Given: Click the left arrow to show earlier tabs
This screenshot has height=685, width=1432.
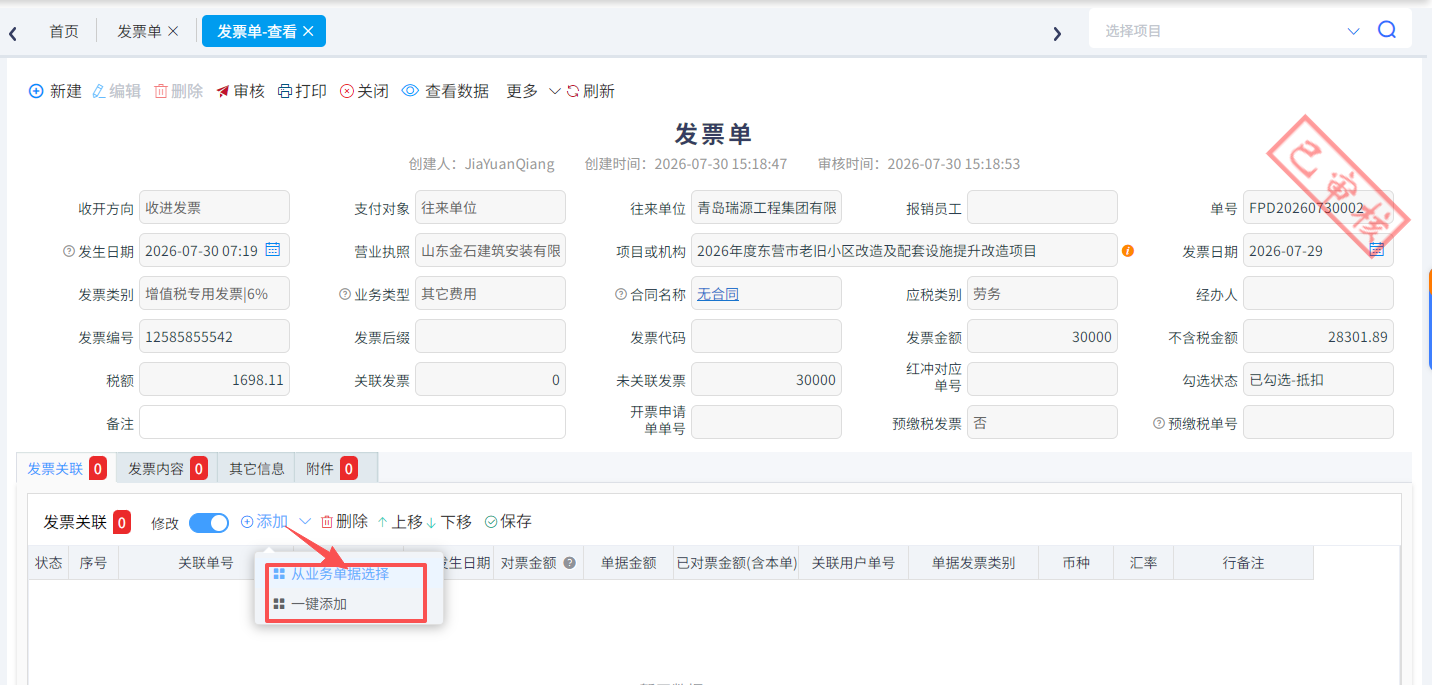Looking at the screenshot, I should (13, 33).
